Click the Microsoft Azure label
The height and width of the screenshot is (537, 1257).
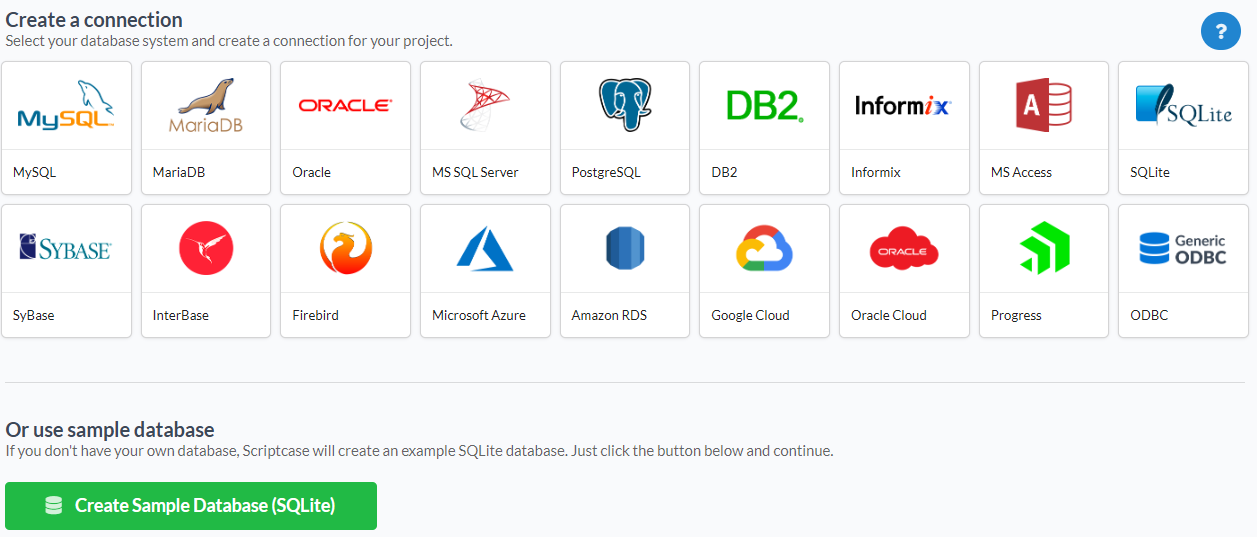pos(479,315)
